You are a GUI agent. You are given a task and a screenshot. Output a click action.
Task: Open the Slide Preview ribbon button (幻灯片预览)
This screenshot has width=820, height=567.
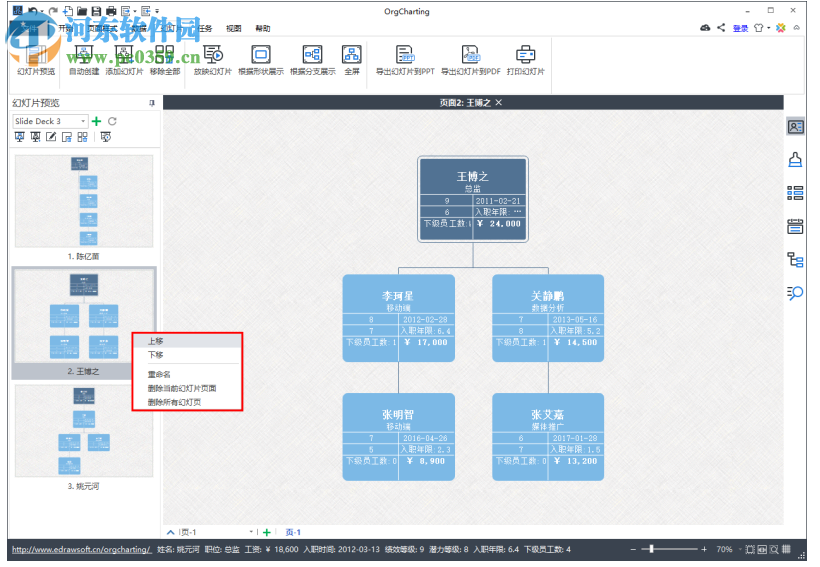pyautogui.click(x=36, y=61)
